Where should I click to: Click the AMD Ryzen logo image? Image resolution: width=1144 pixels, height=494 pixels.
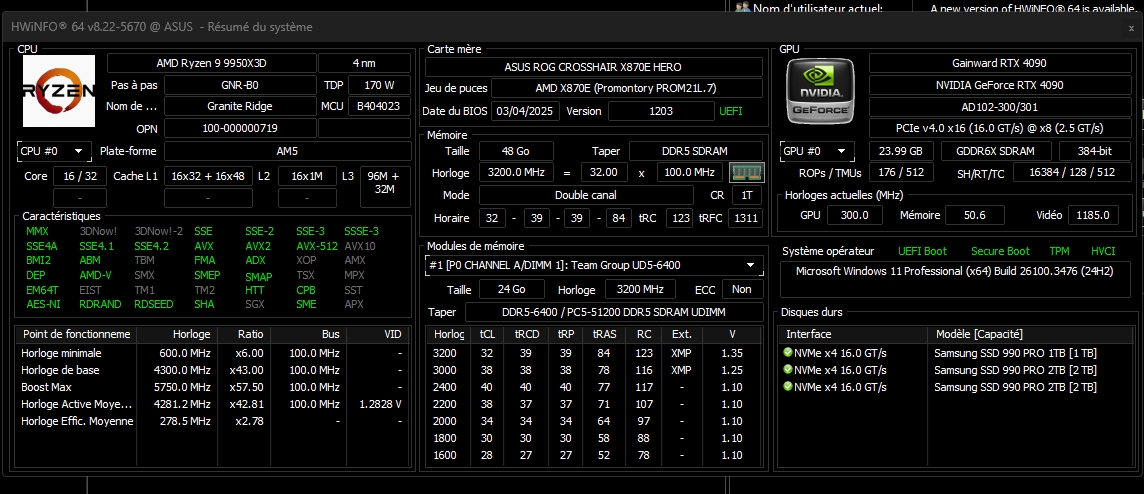(x=58, y=91)
